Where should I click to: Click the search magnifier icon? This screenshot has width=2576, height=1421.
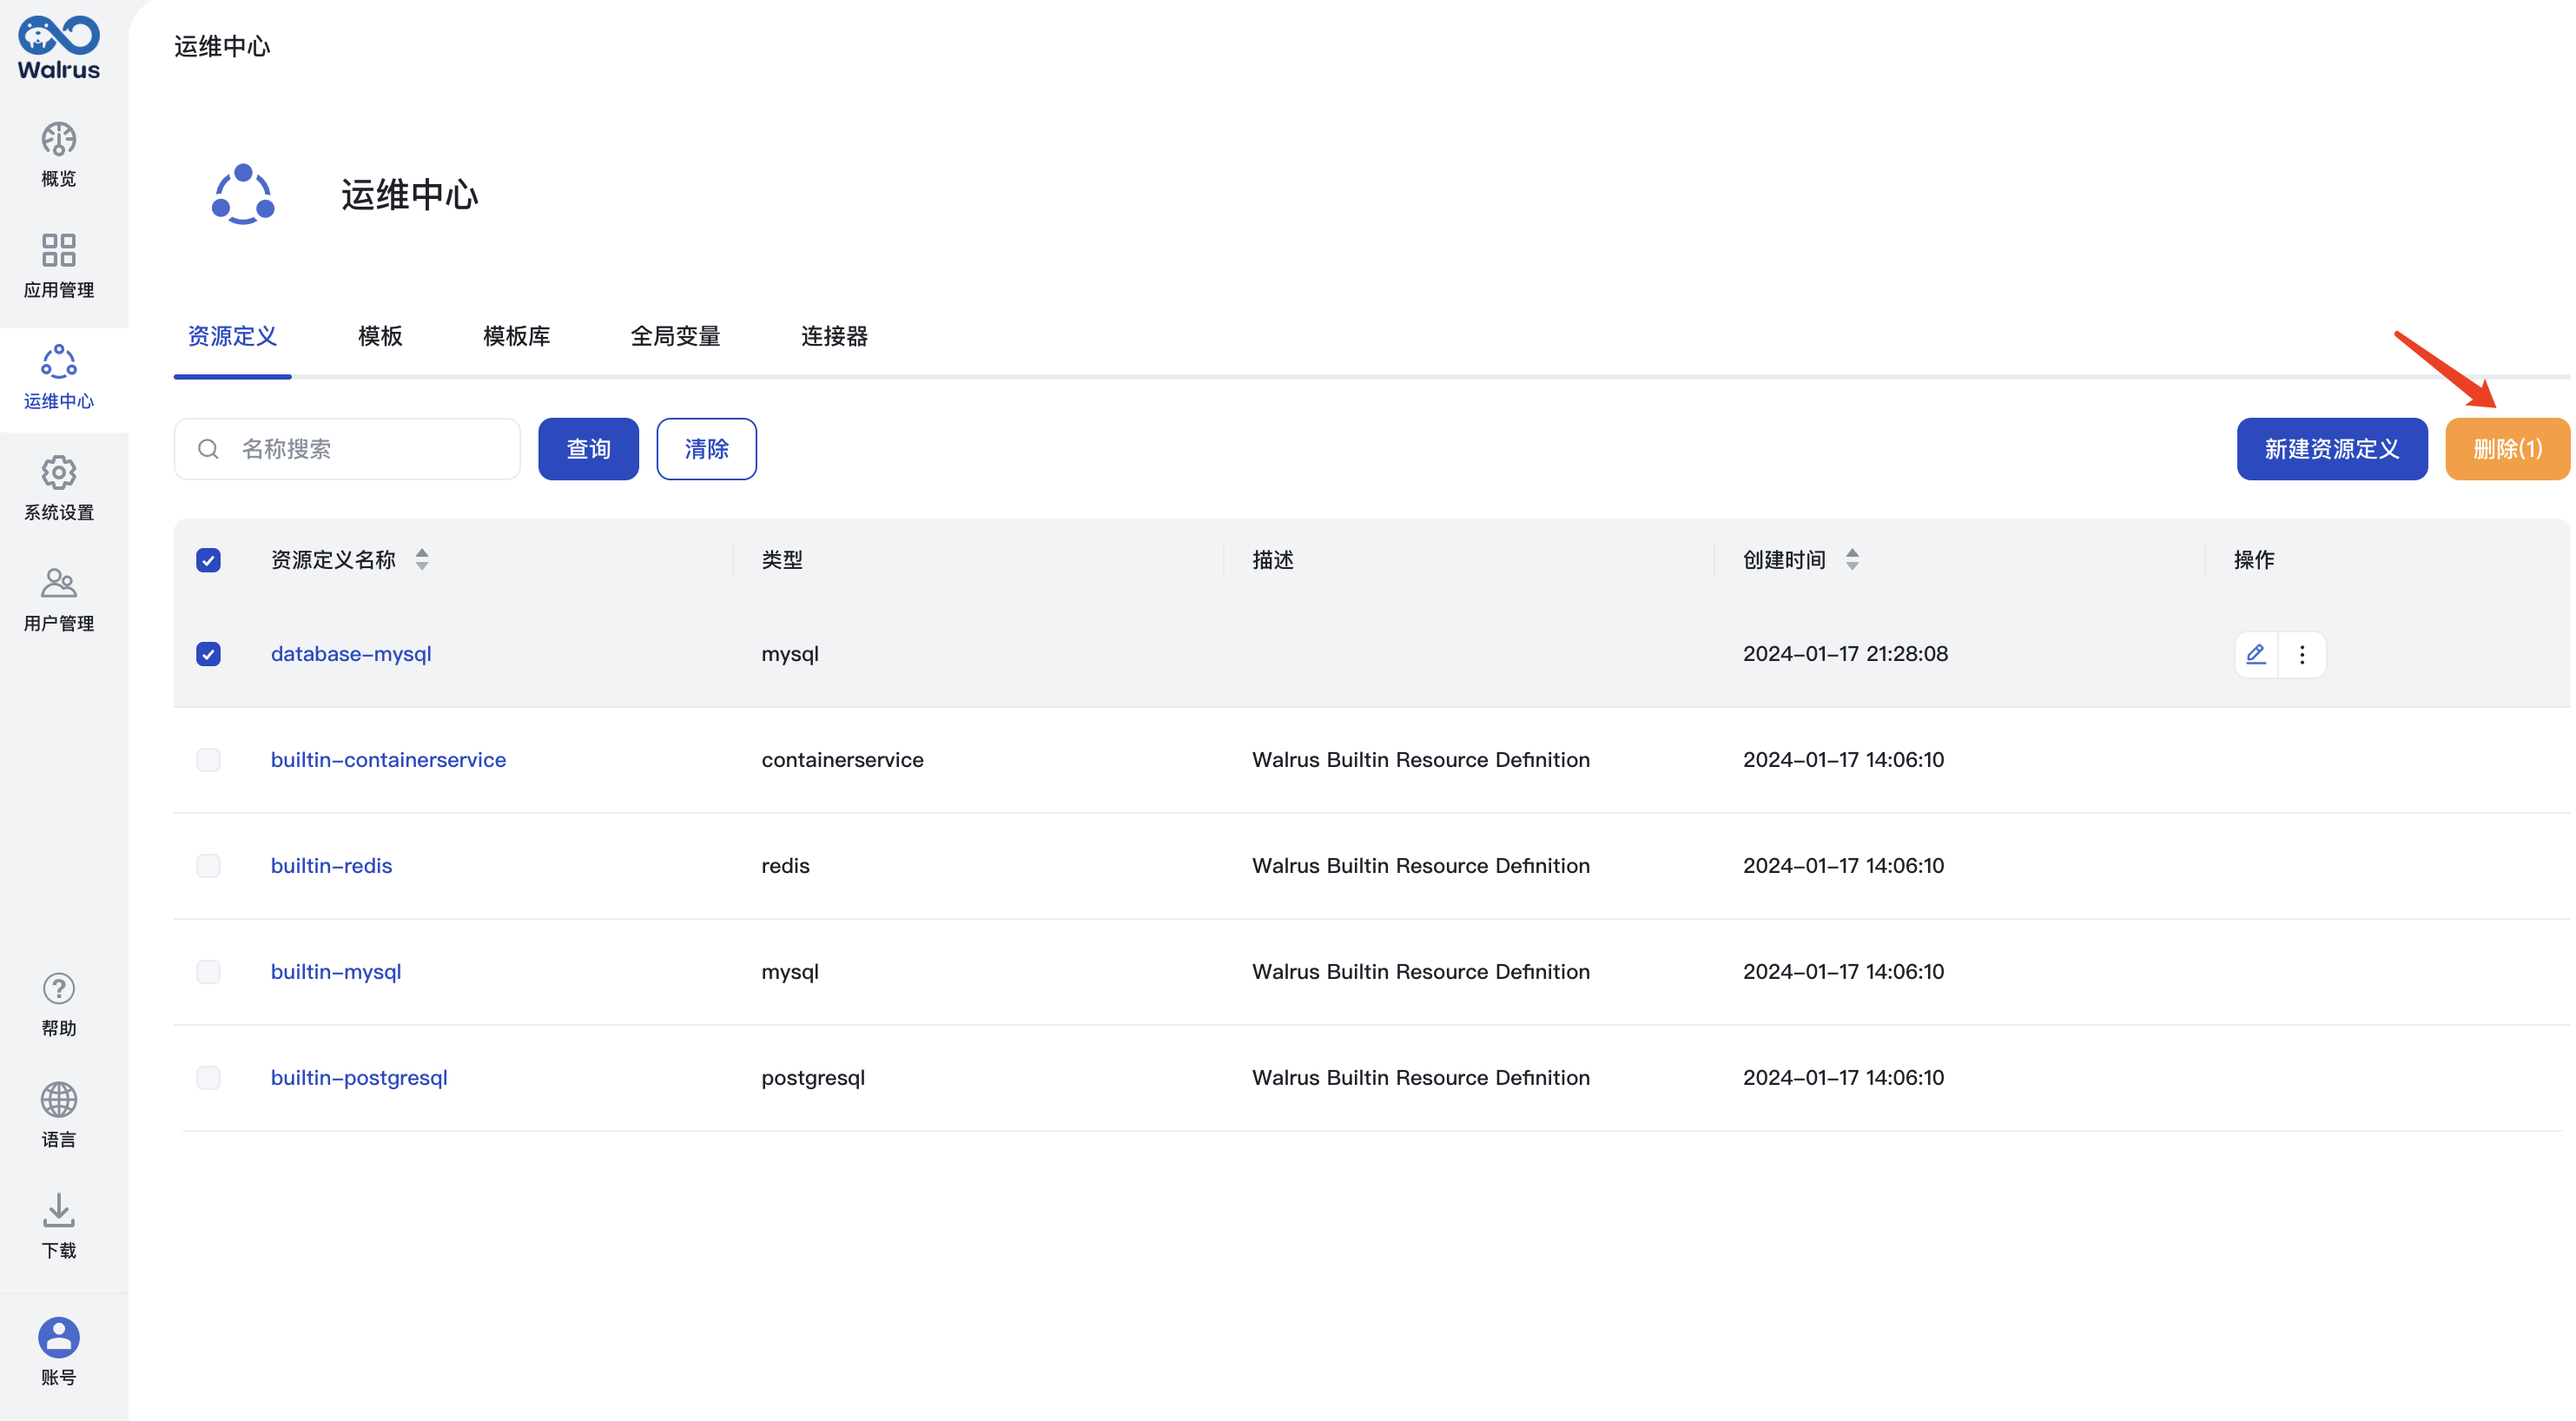[208, 449]
